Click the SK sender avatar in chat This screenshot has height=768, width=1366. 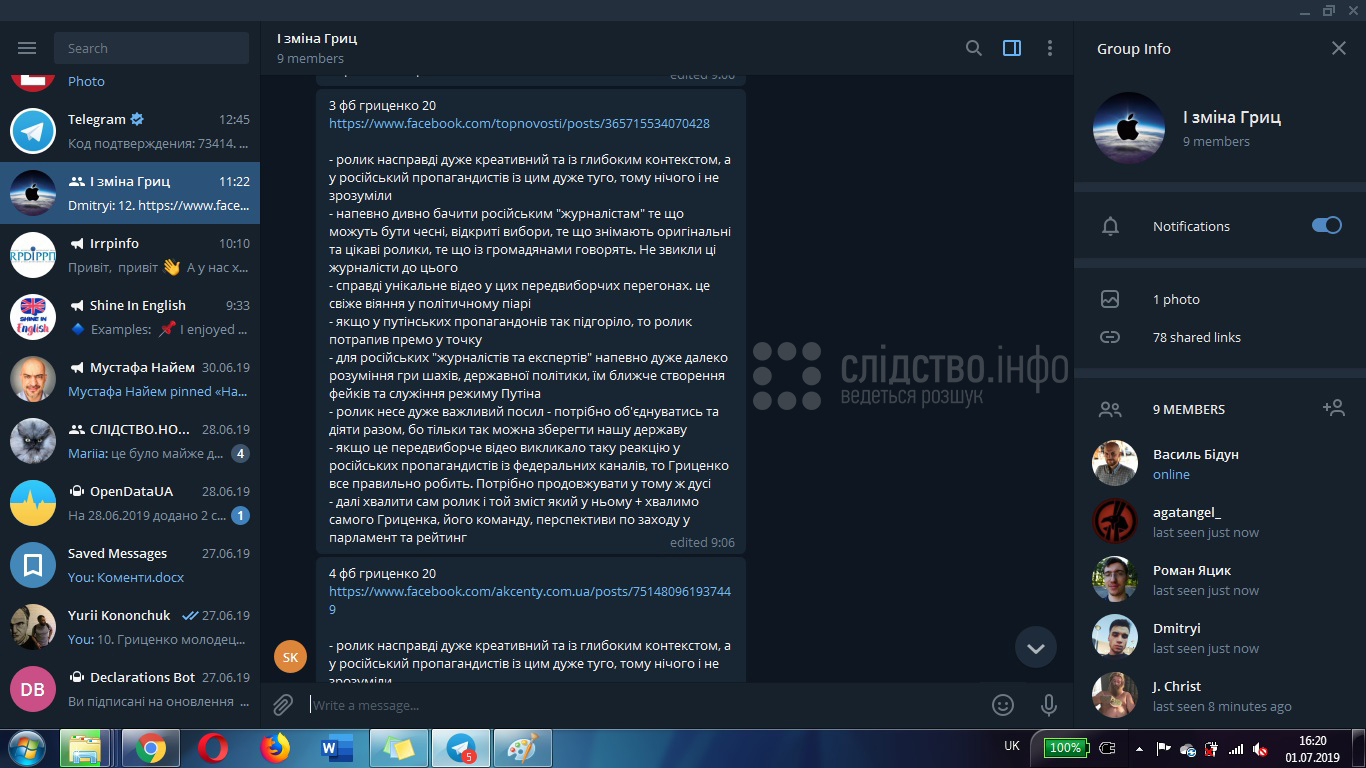[290, 657]
